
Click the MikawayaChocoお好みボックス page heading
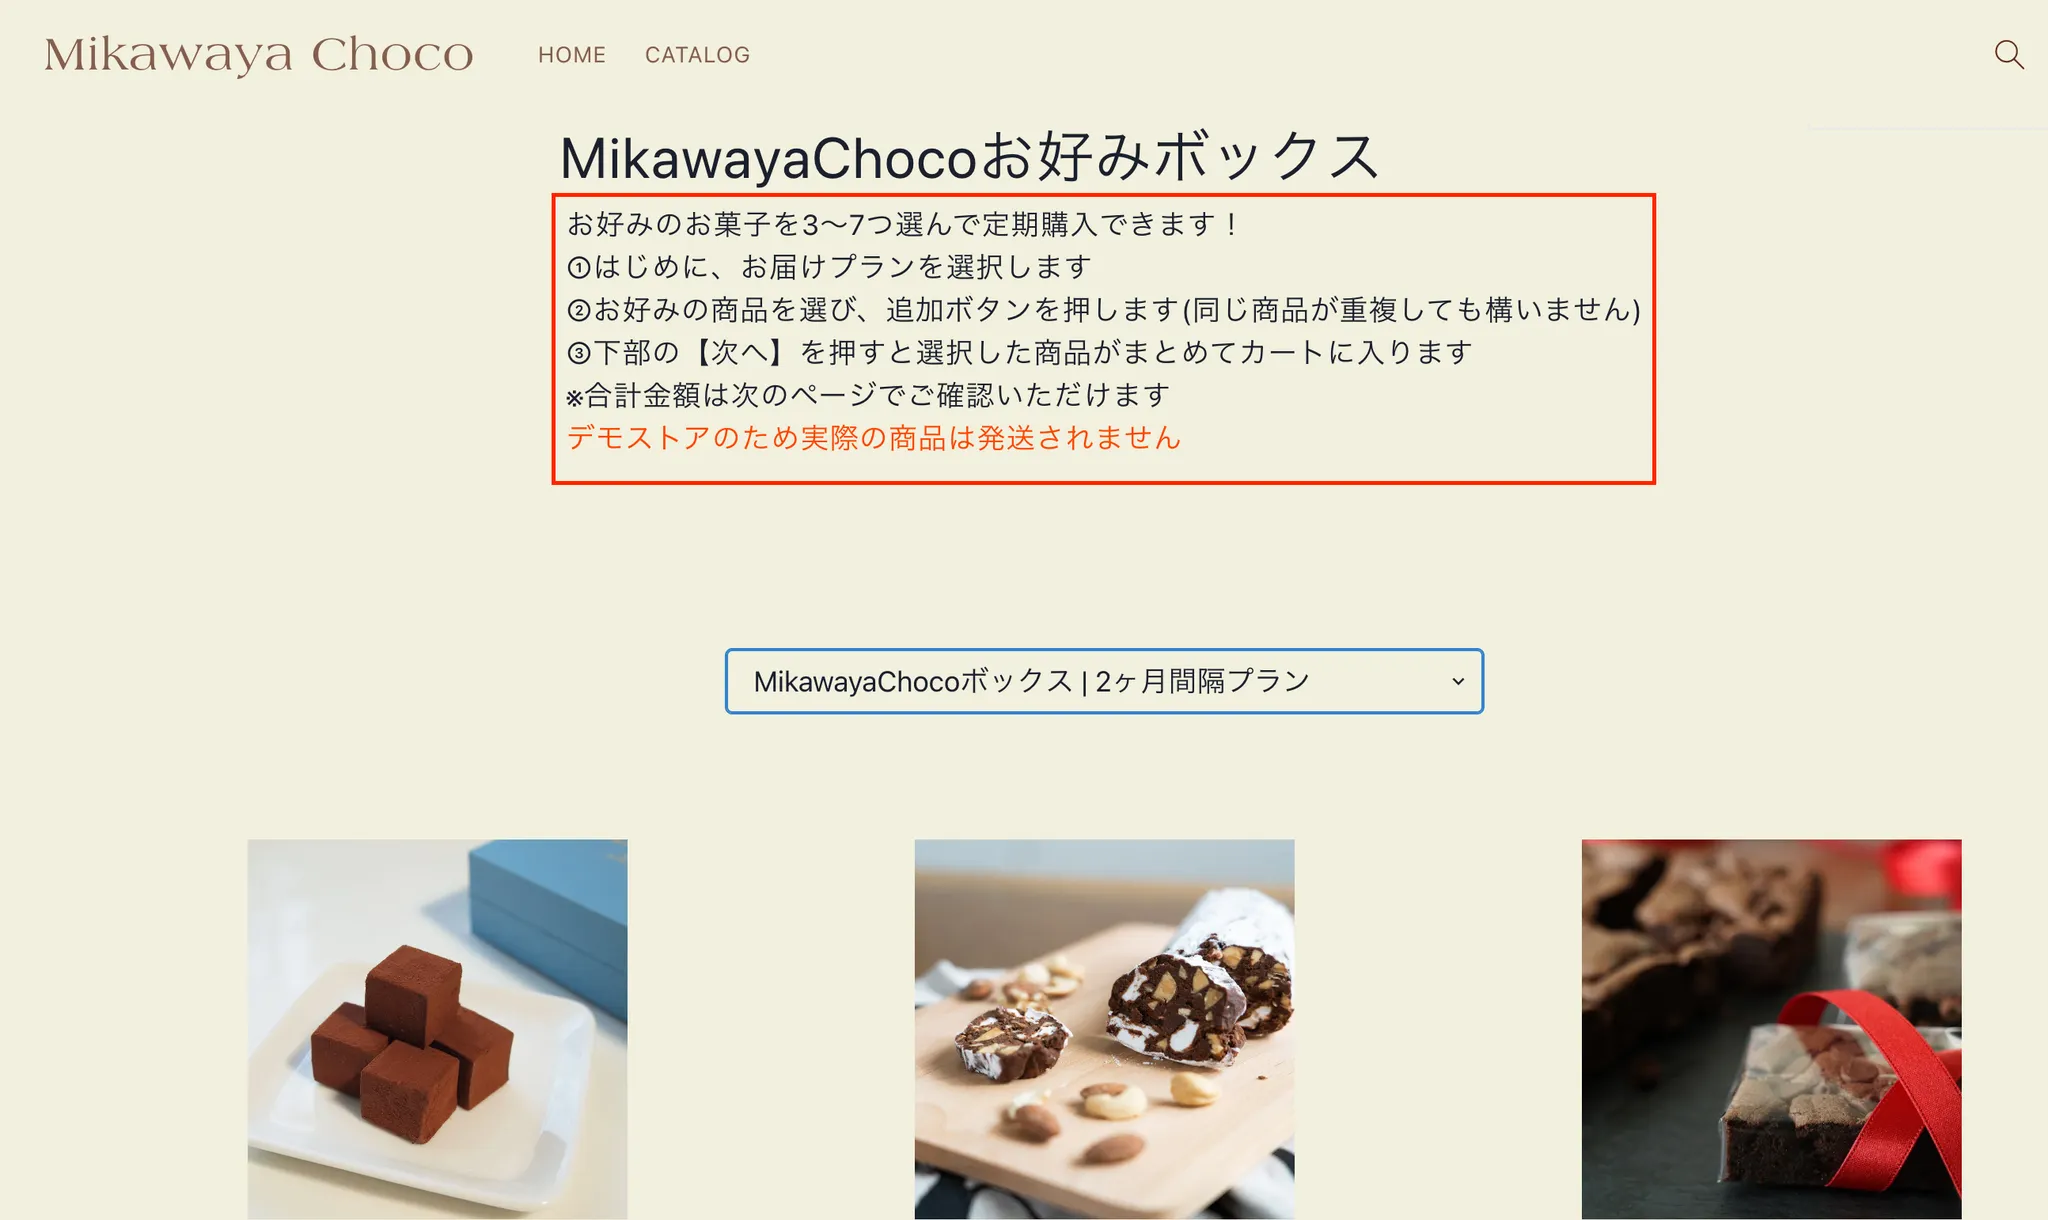point(970,157)
